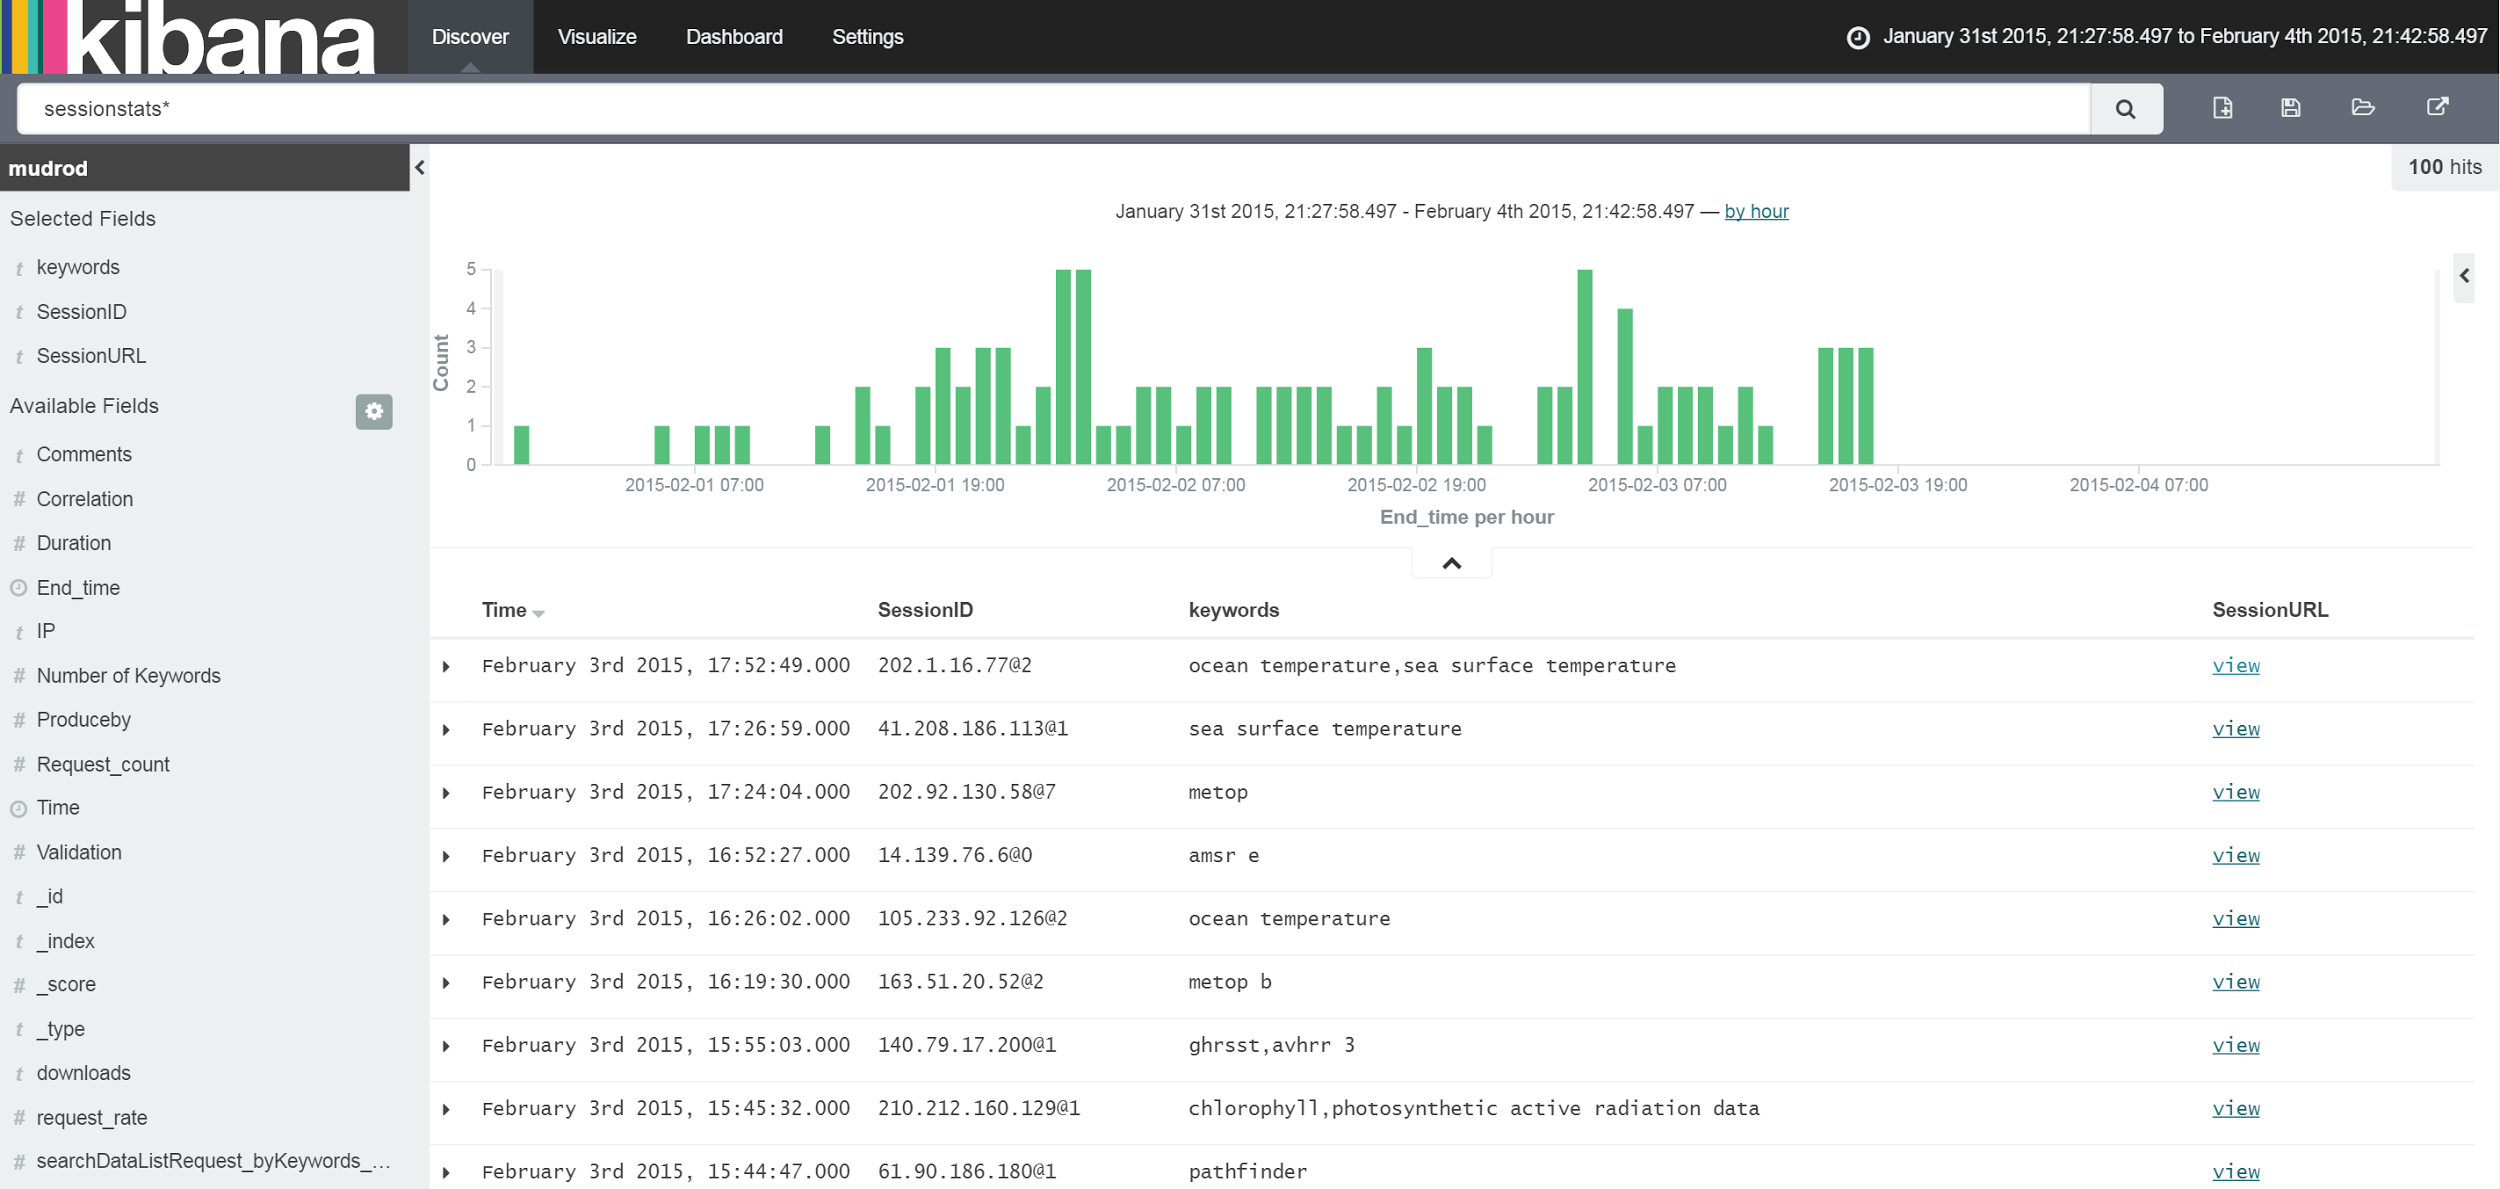Click the 'ocean temperature,sea surface temperature' cell
The image size is (2500, 1189).
tap(1432, 666)
